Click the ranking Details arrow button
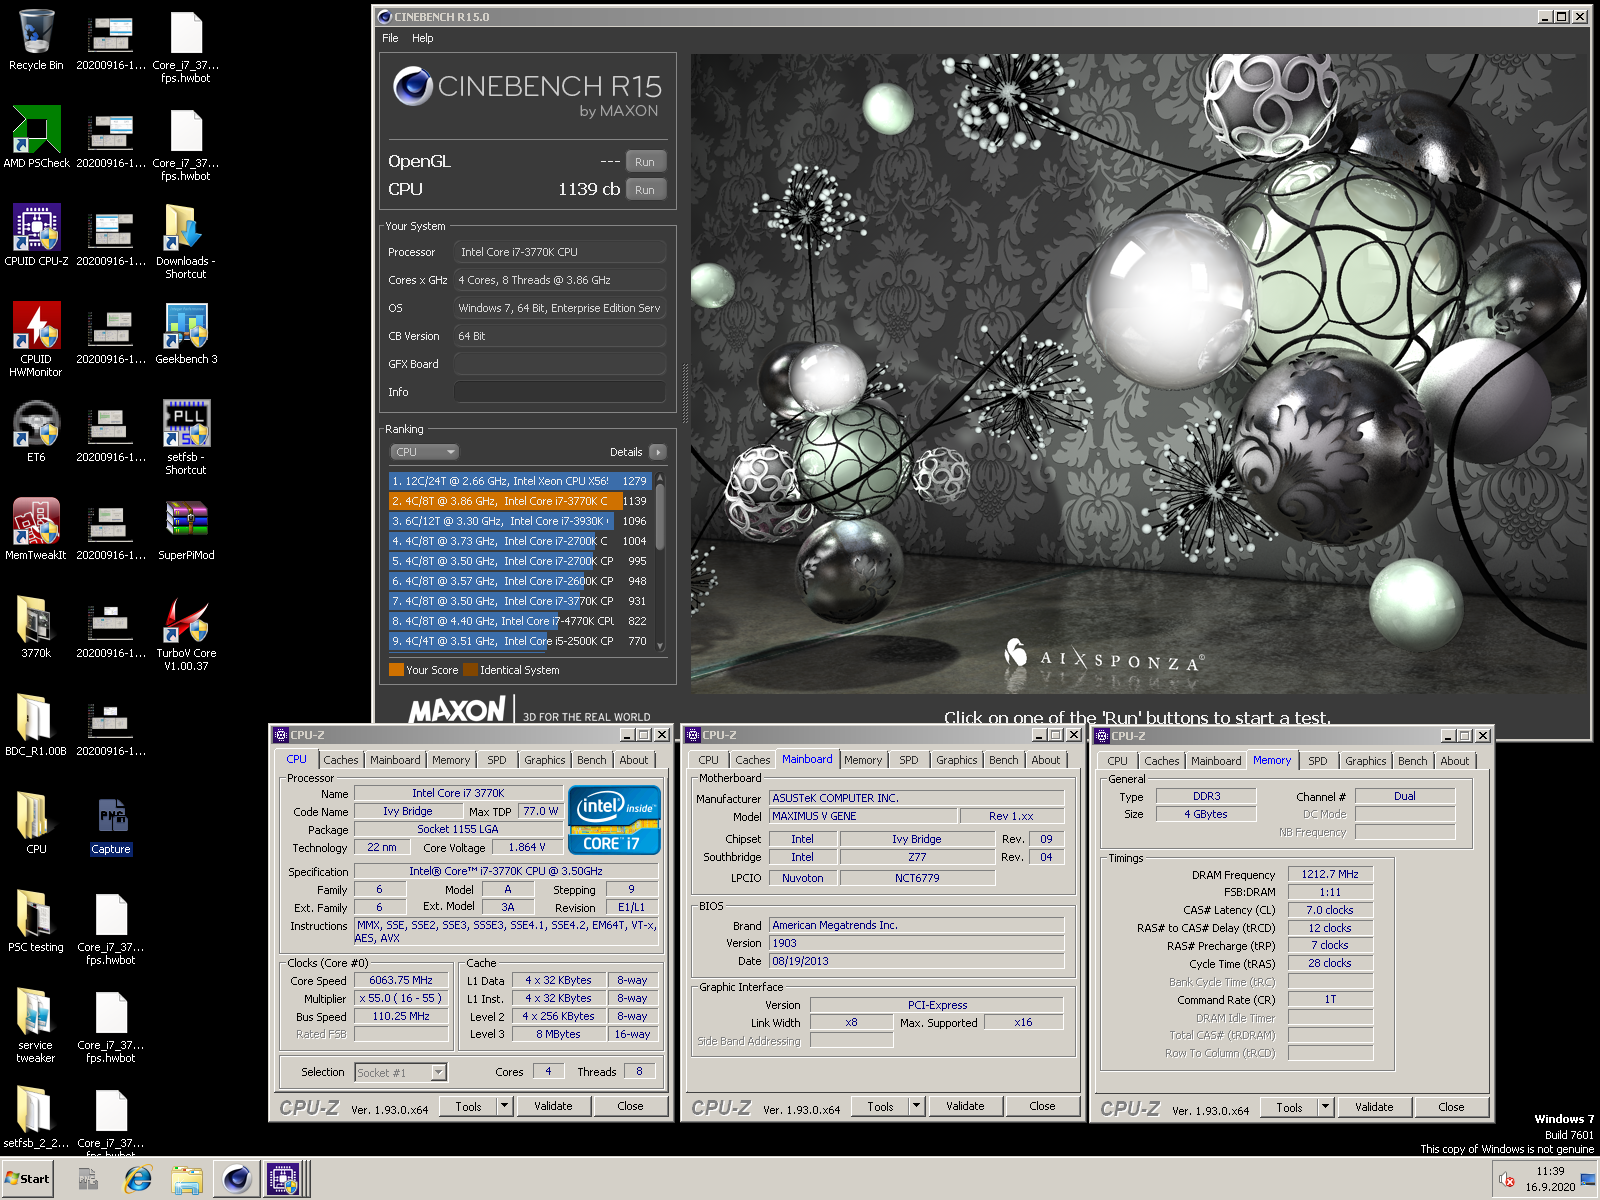 point(658,452)
